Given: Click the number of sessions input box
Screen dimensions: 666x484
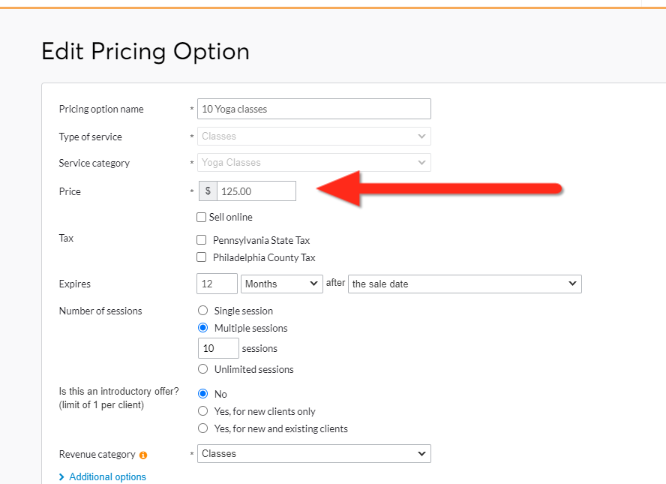Looking at the screenshot, I should [x=219, y=348].
